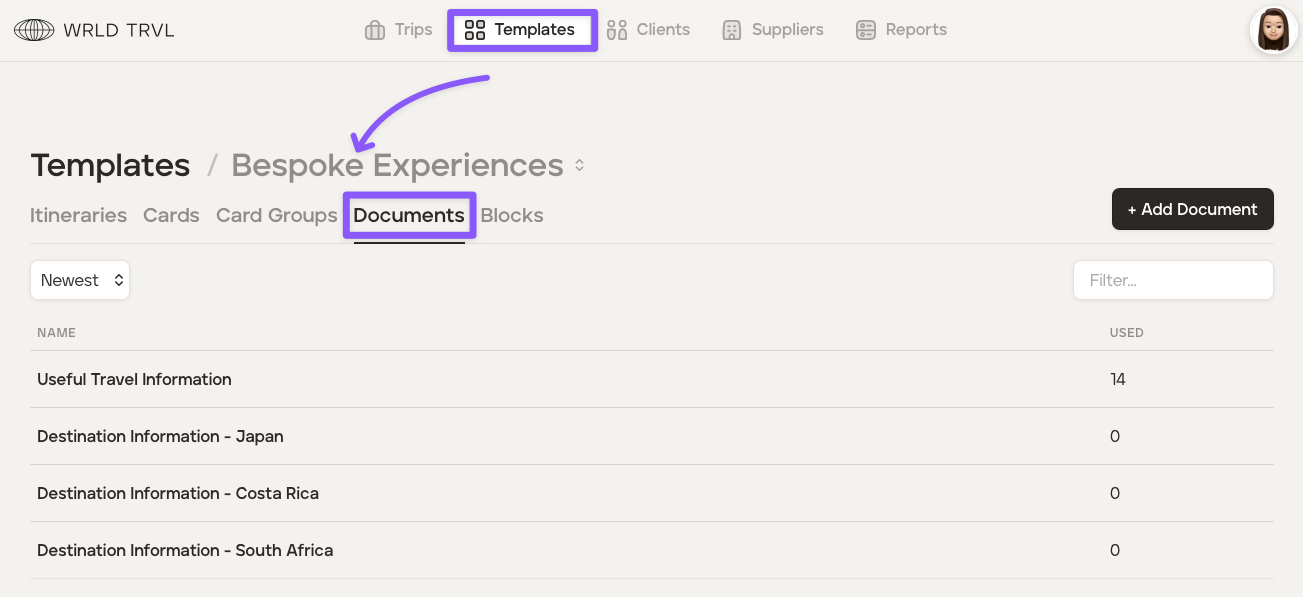Expand the Bespoke Experiences switcher chevron
Image resolution: width=1303 pixels, height=597 pixels.
(579, 166)
